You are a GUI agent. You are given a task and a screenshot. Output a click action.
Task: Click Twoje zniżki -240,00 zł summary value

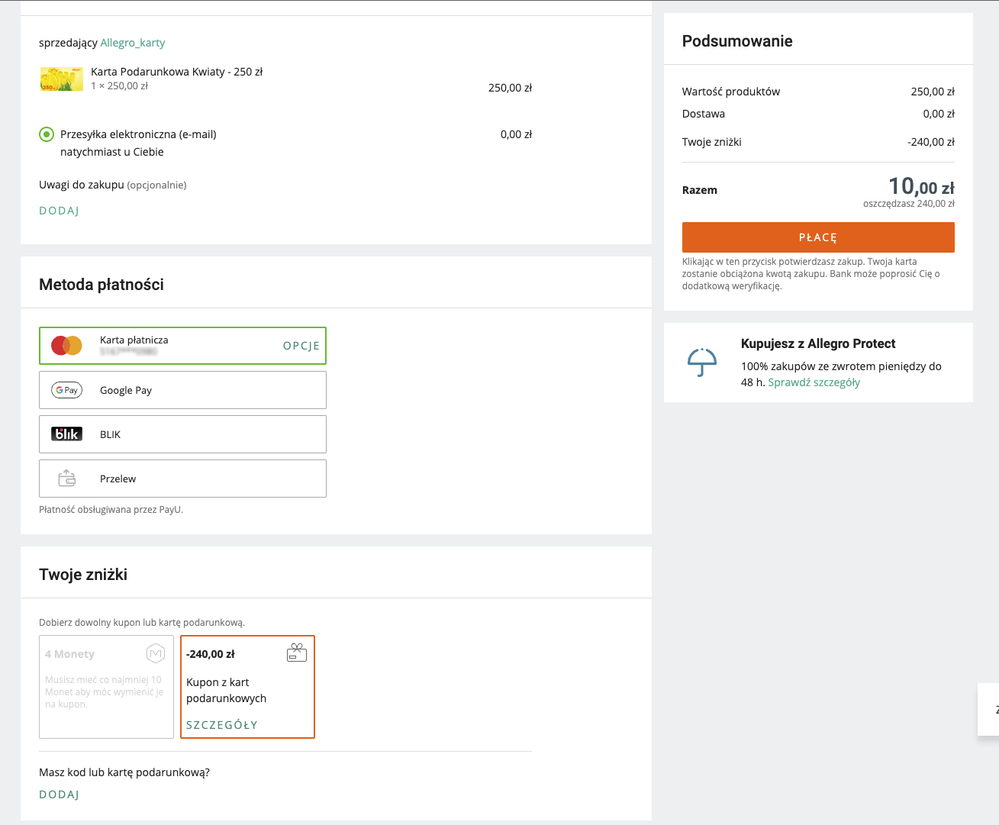coord(931,142)
